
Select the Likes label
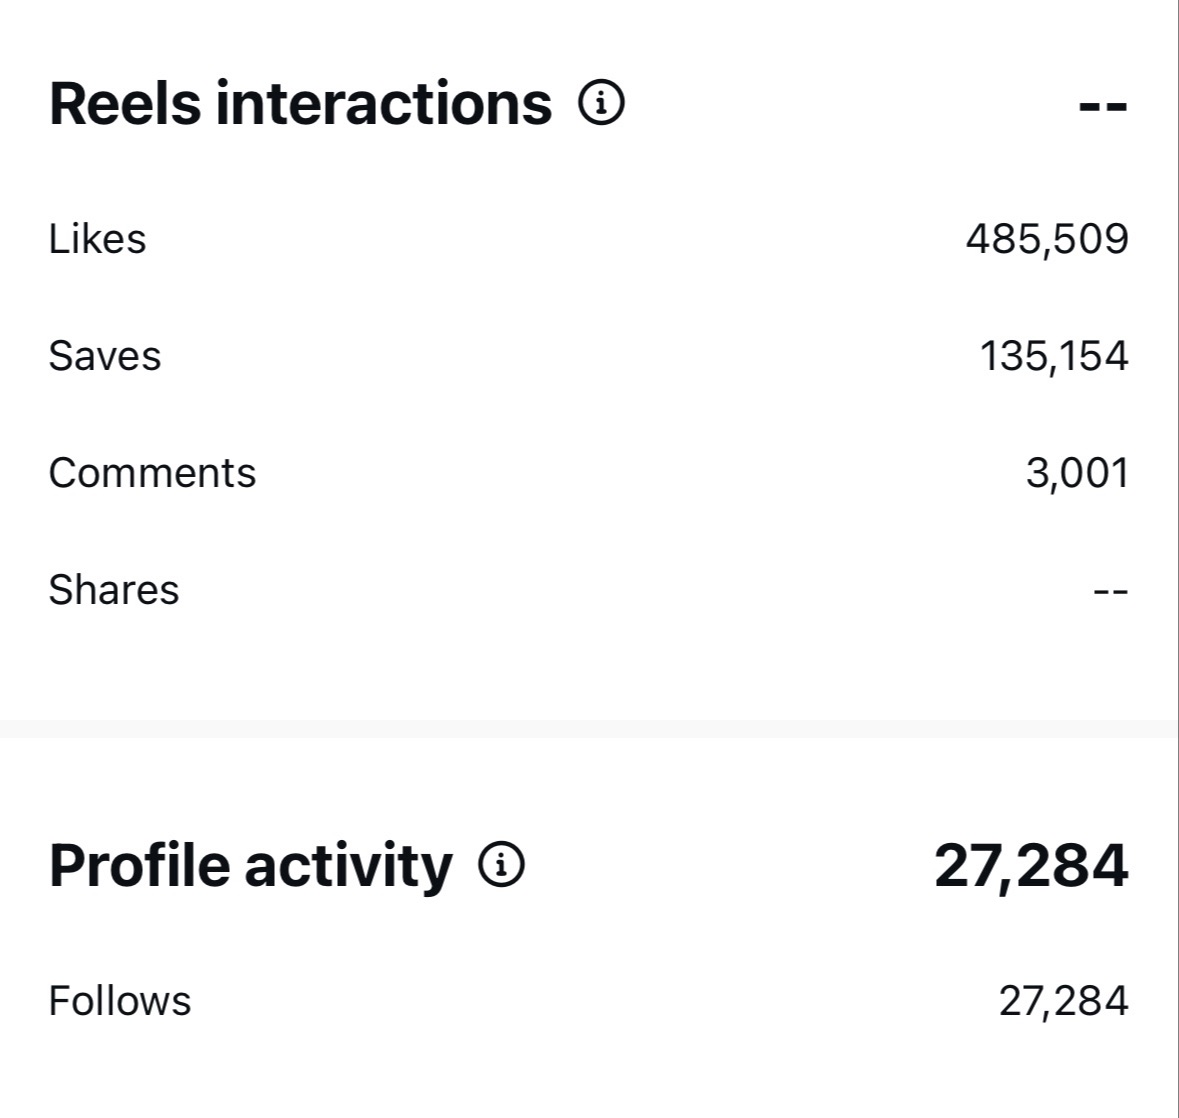(97, 239)
